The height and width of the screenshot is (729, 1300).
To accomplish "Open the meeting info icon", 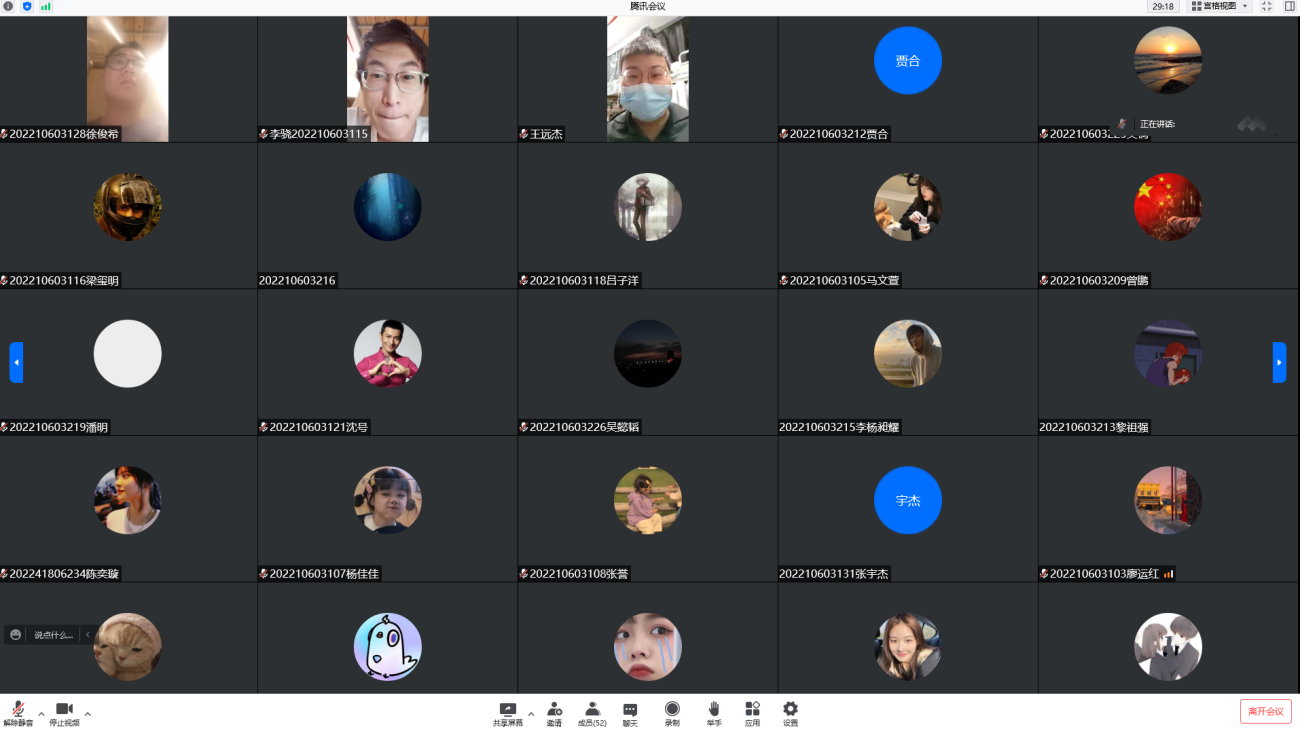I will point(9,6).
